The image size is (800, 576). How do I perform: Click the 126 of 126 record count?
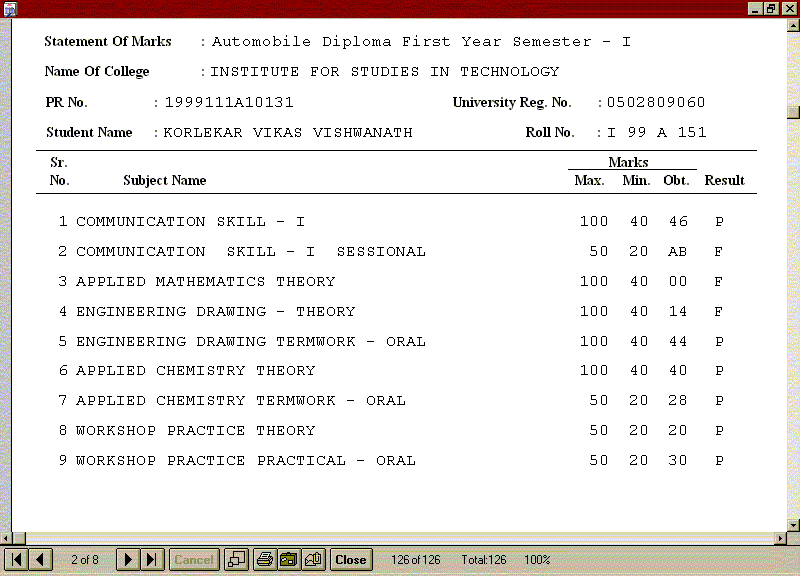(x=416, y=560)
